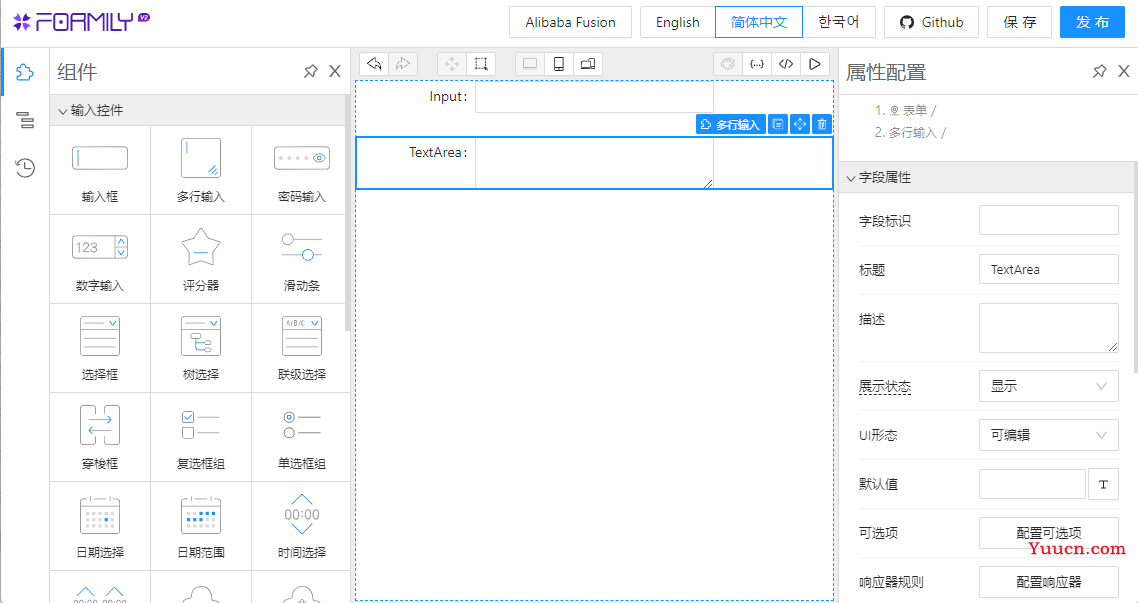
Task: Click the 保存 save button
Action: (1020, 22)
